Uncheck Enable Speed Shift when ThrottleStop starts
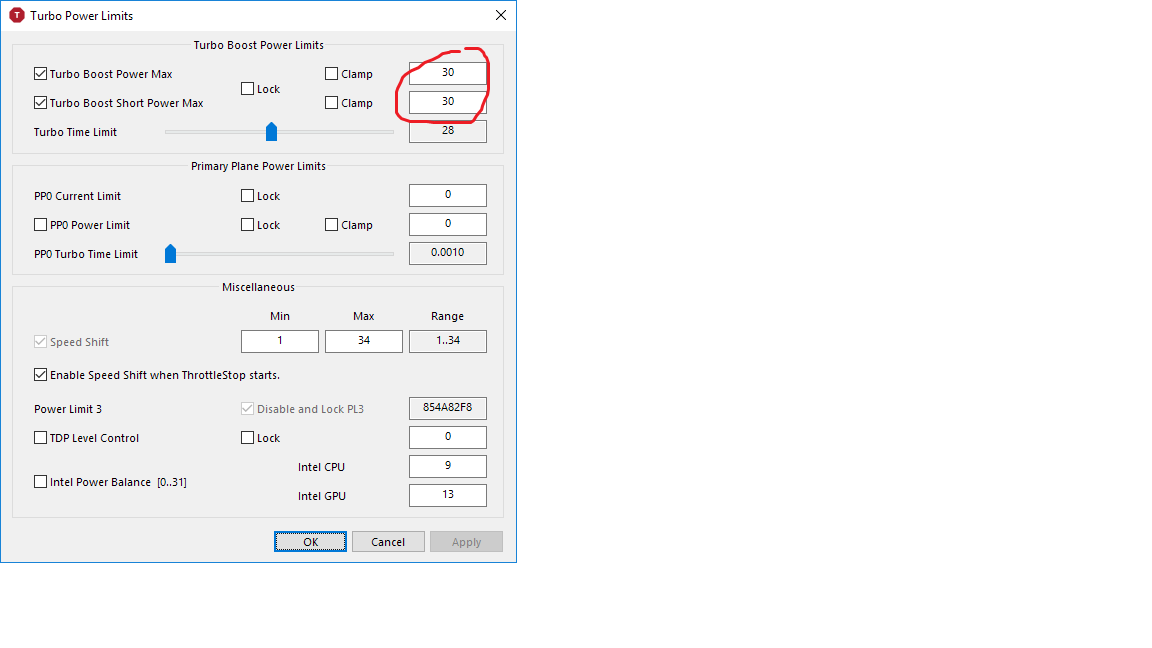 pos(40,375)
